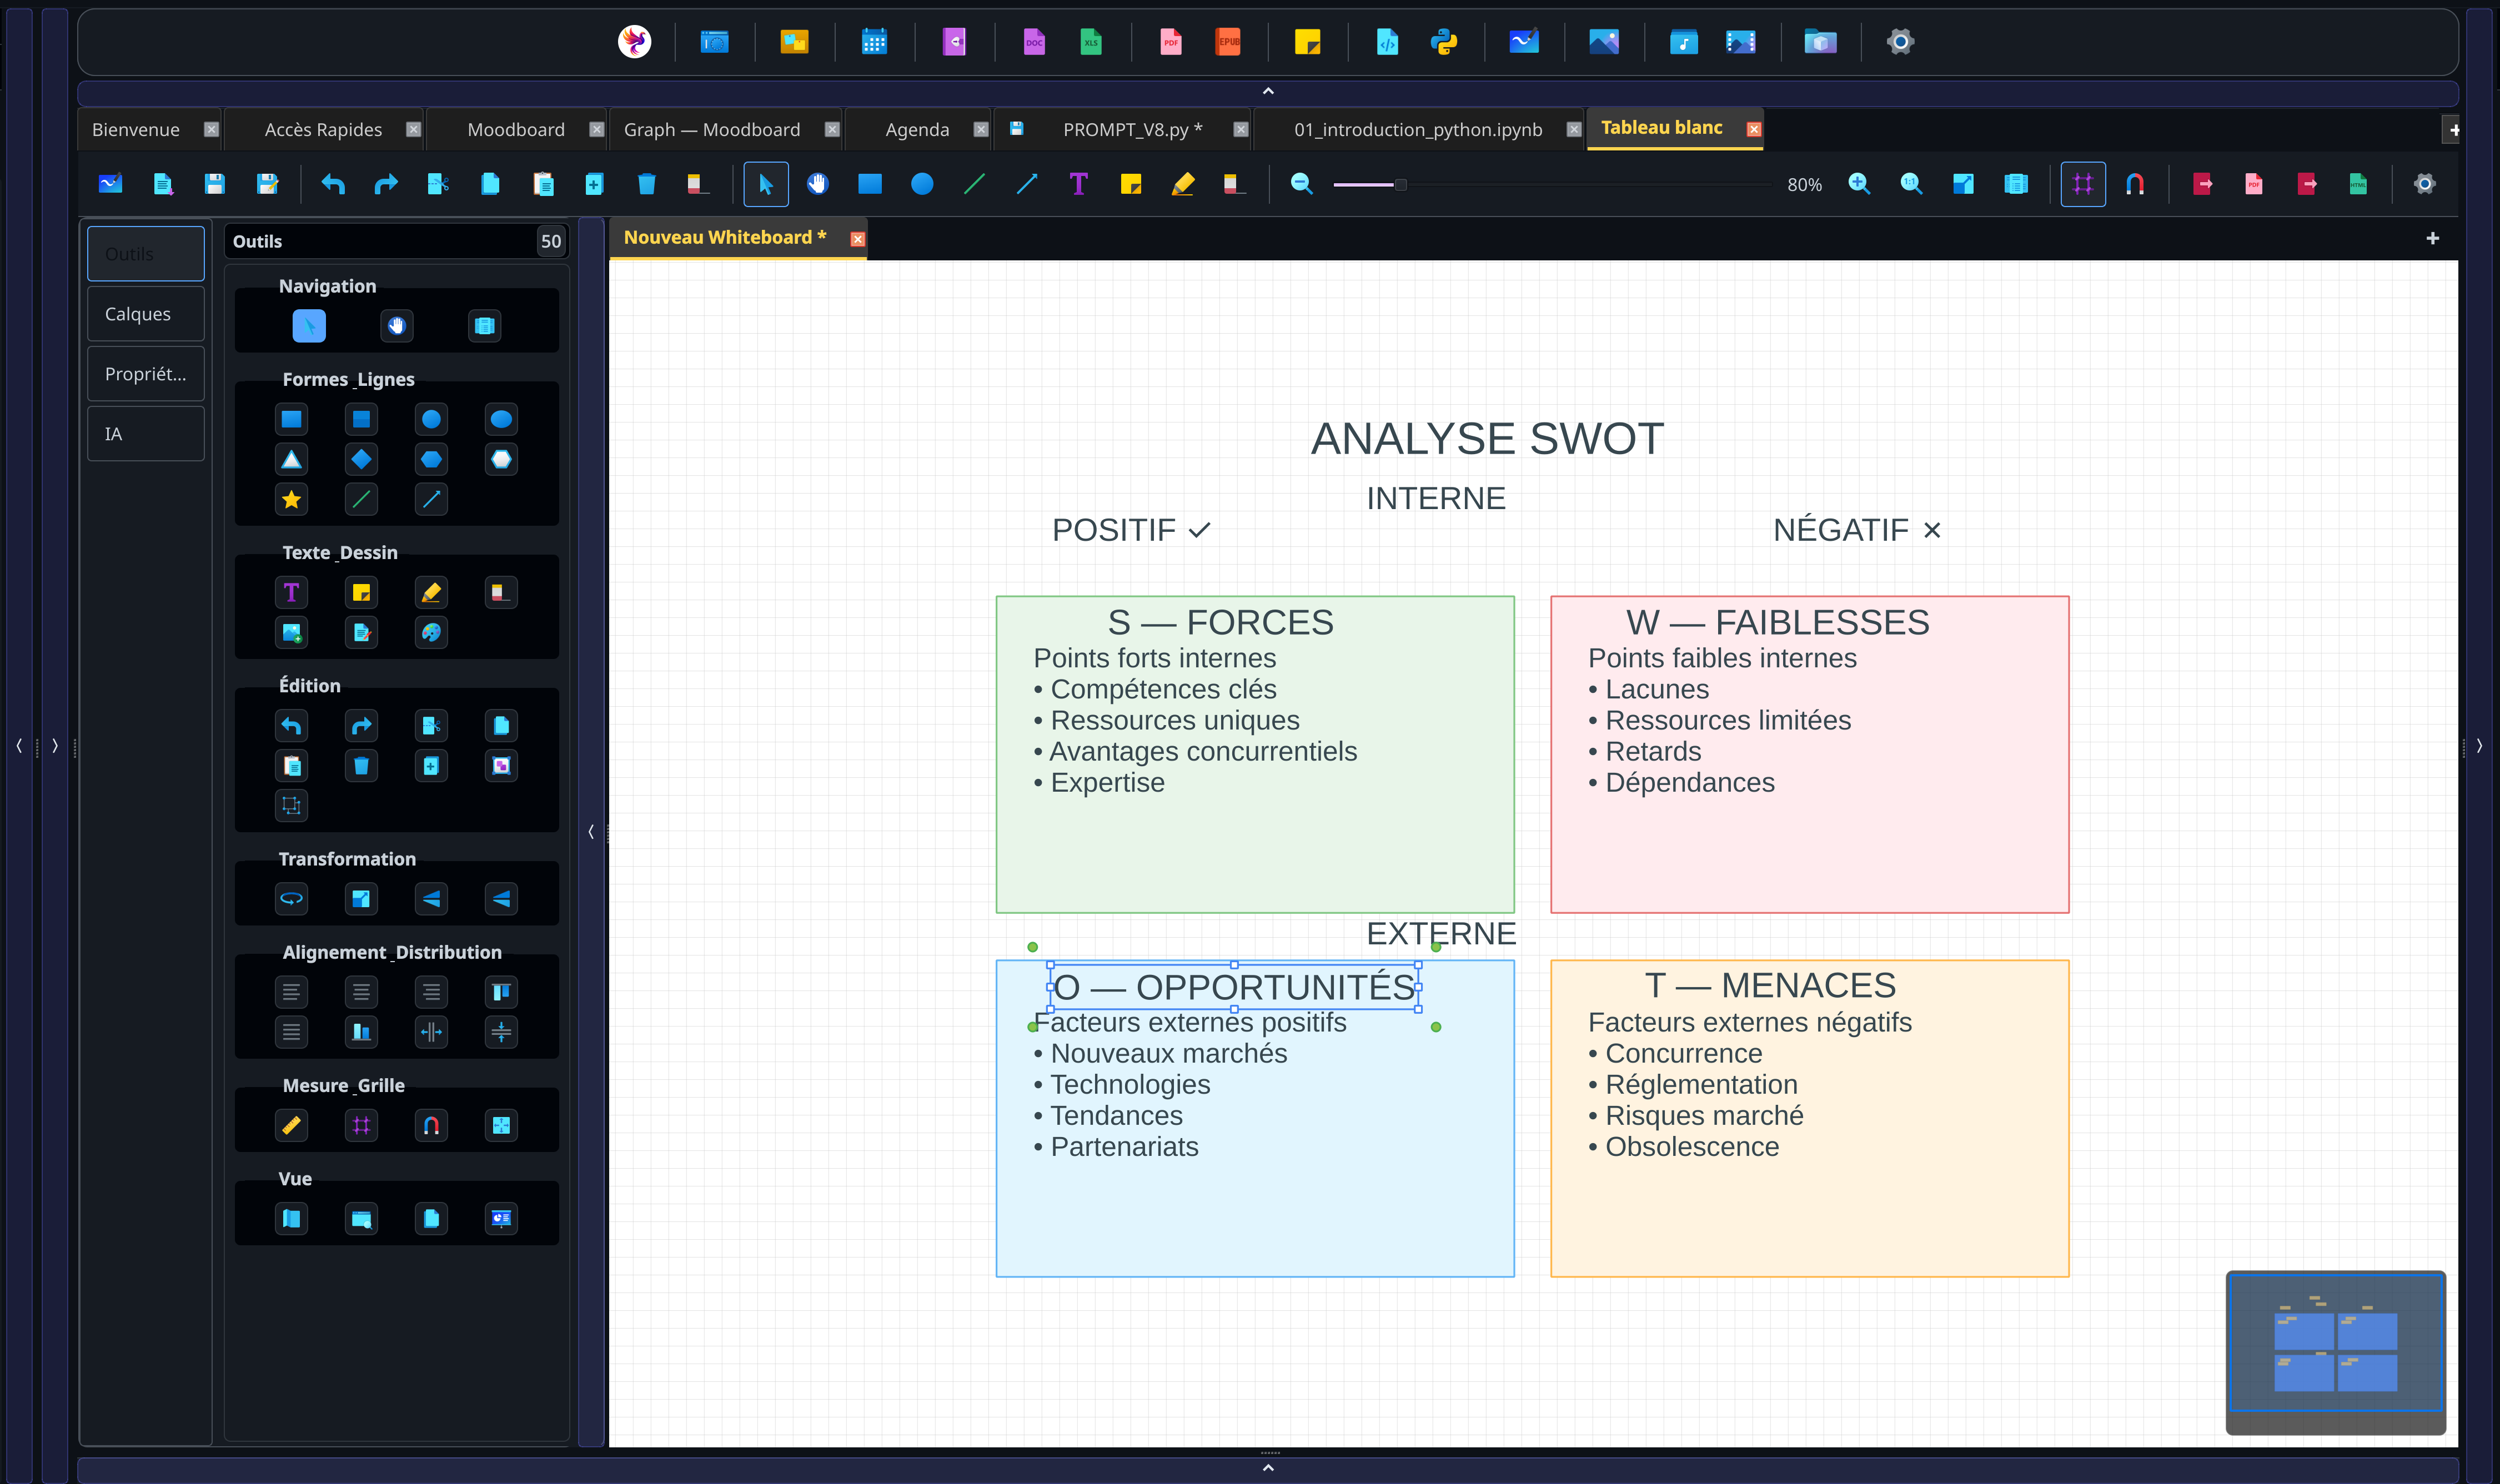The height and width of the screenshot is (1484, 2500).
Task: Choose the ellipse shape in Formes_Lignes
Action: coord(501,419)
